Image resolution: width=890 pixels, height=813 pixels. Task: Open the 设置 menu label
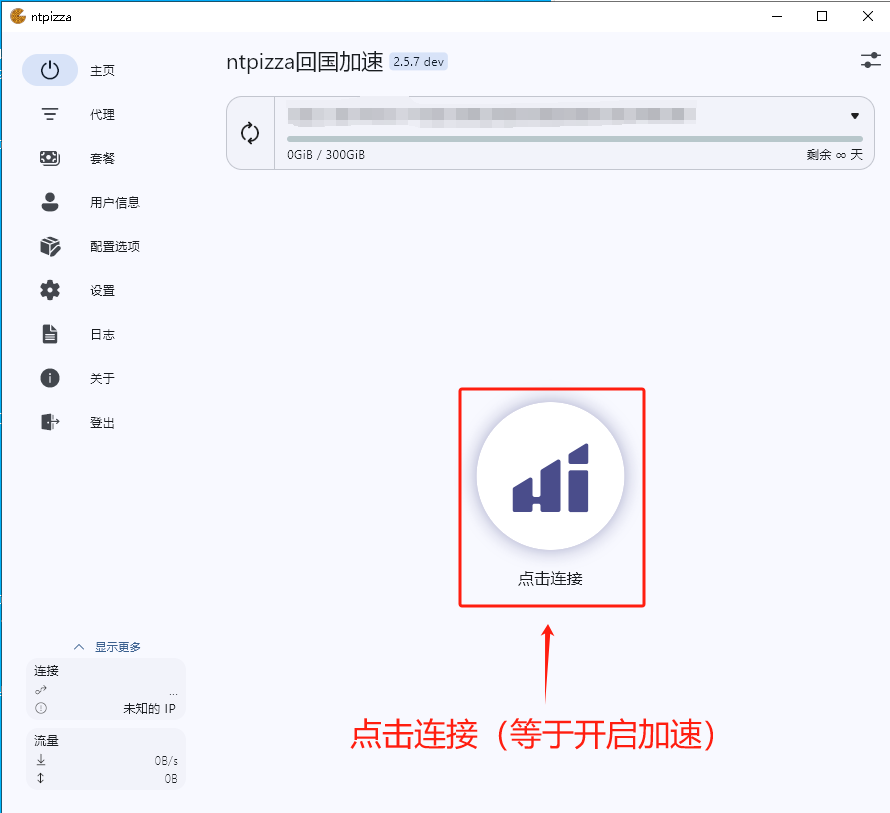click(x=102, y=290)
